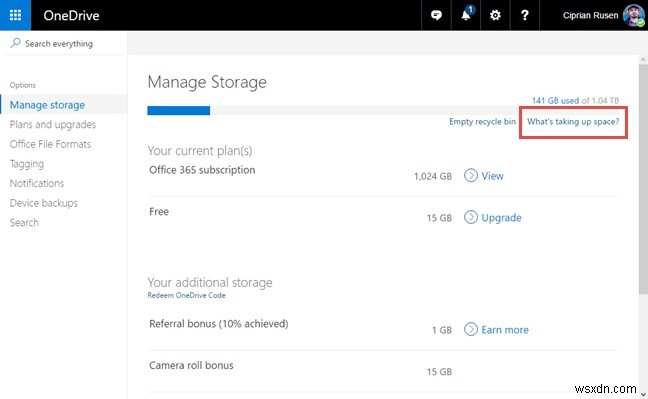Click the 141 GB used link

555,100
